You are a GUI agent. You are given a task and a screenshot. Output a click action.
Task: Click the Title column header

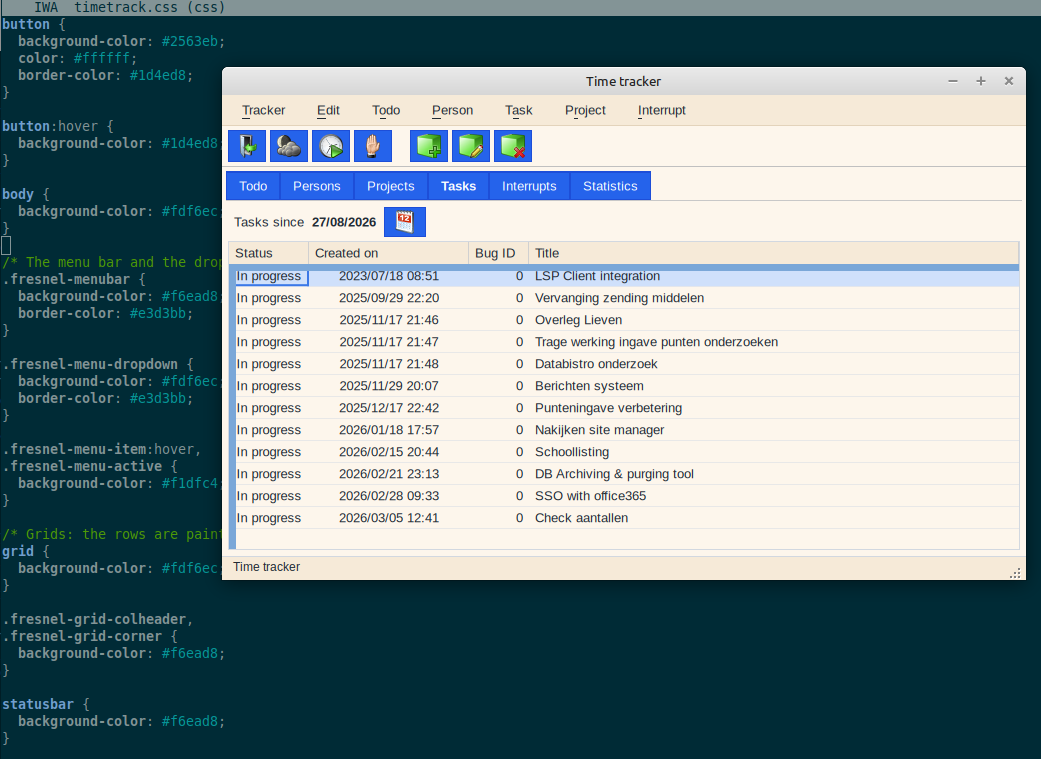tap(773, 253)
